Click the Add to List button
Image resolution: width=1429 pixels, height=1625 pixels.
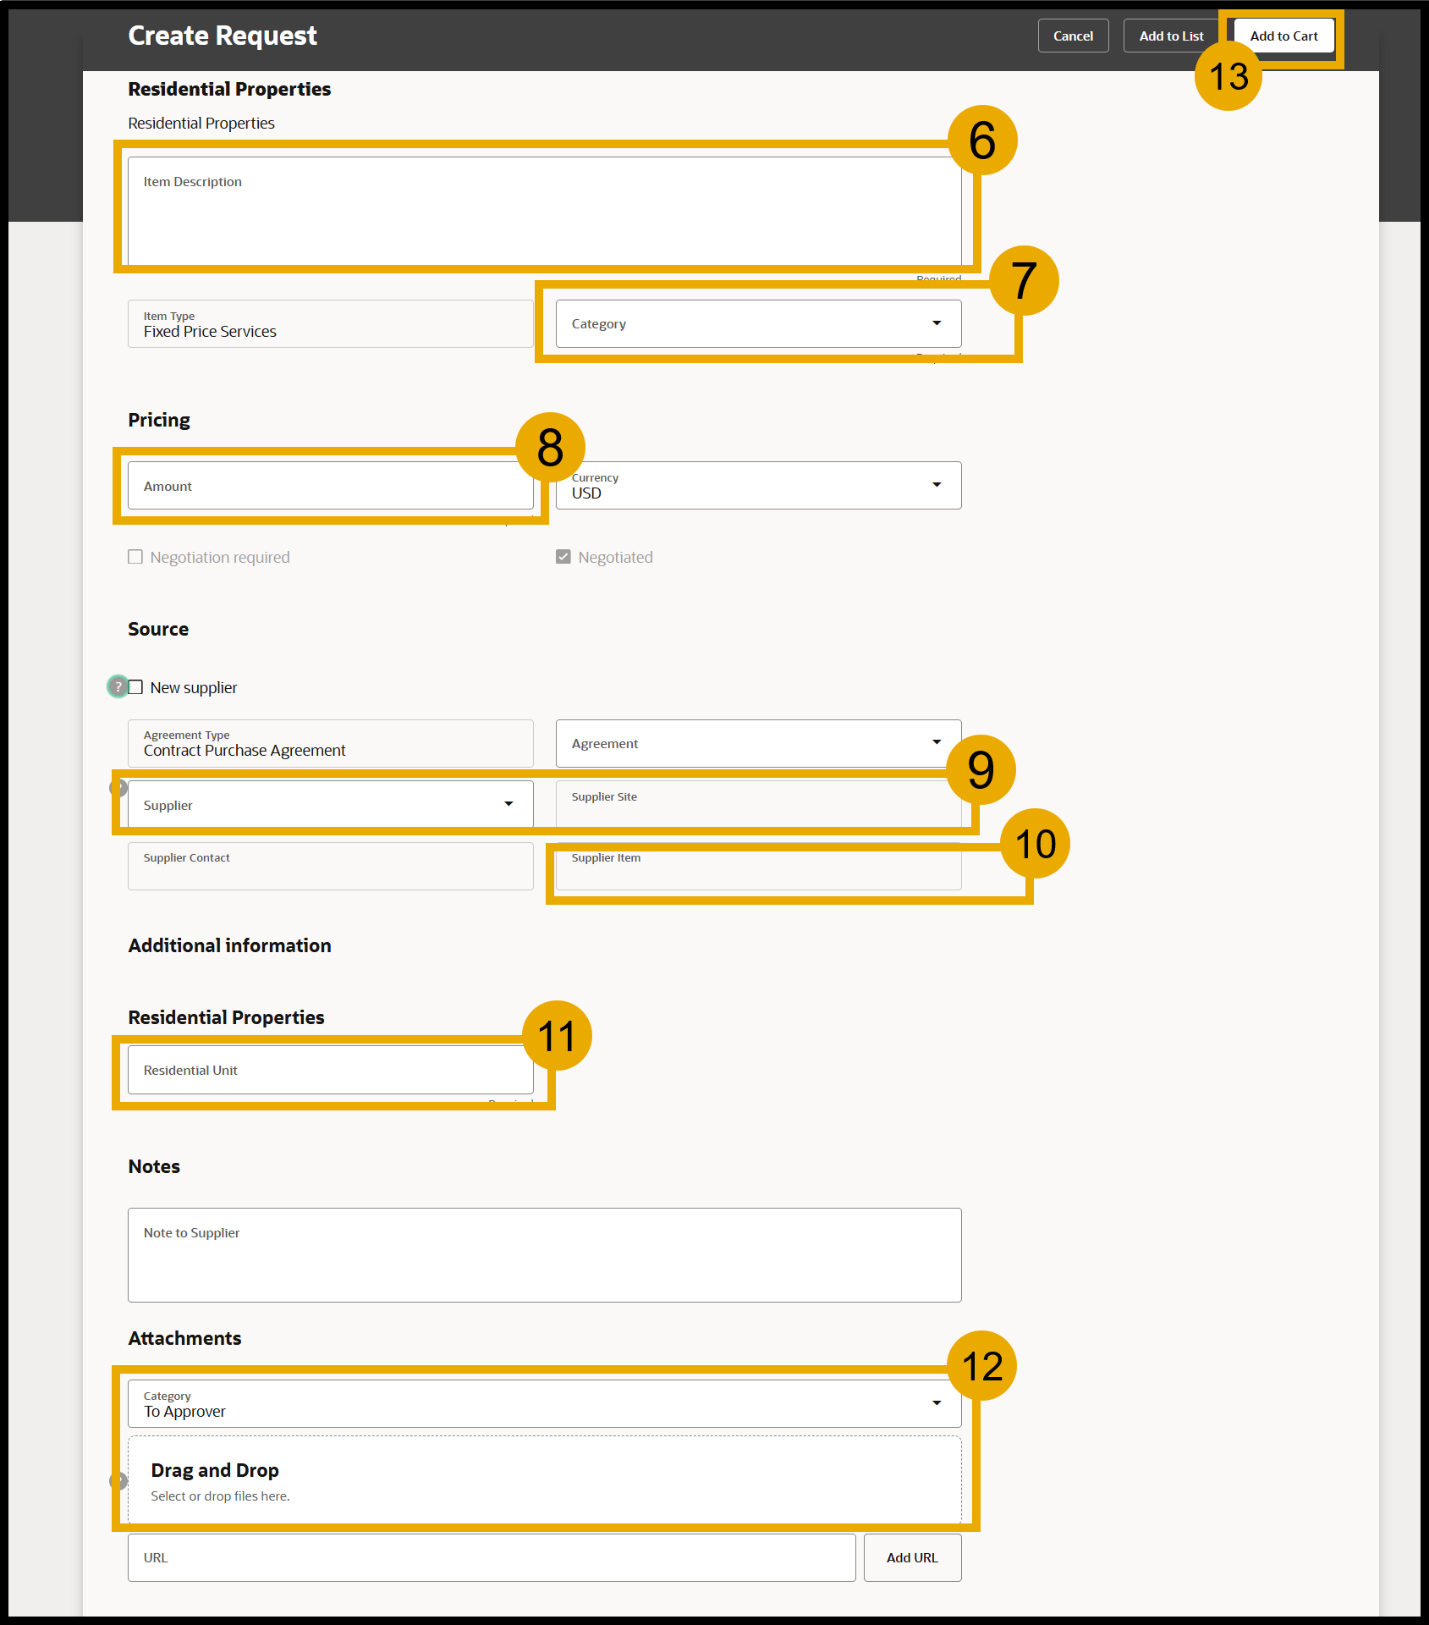point(1171,36)
